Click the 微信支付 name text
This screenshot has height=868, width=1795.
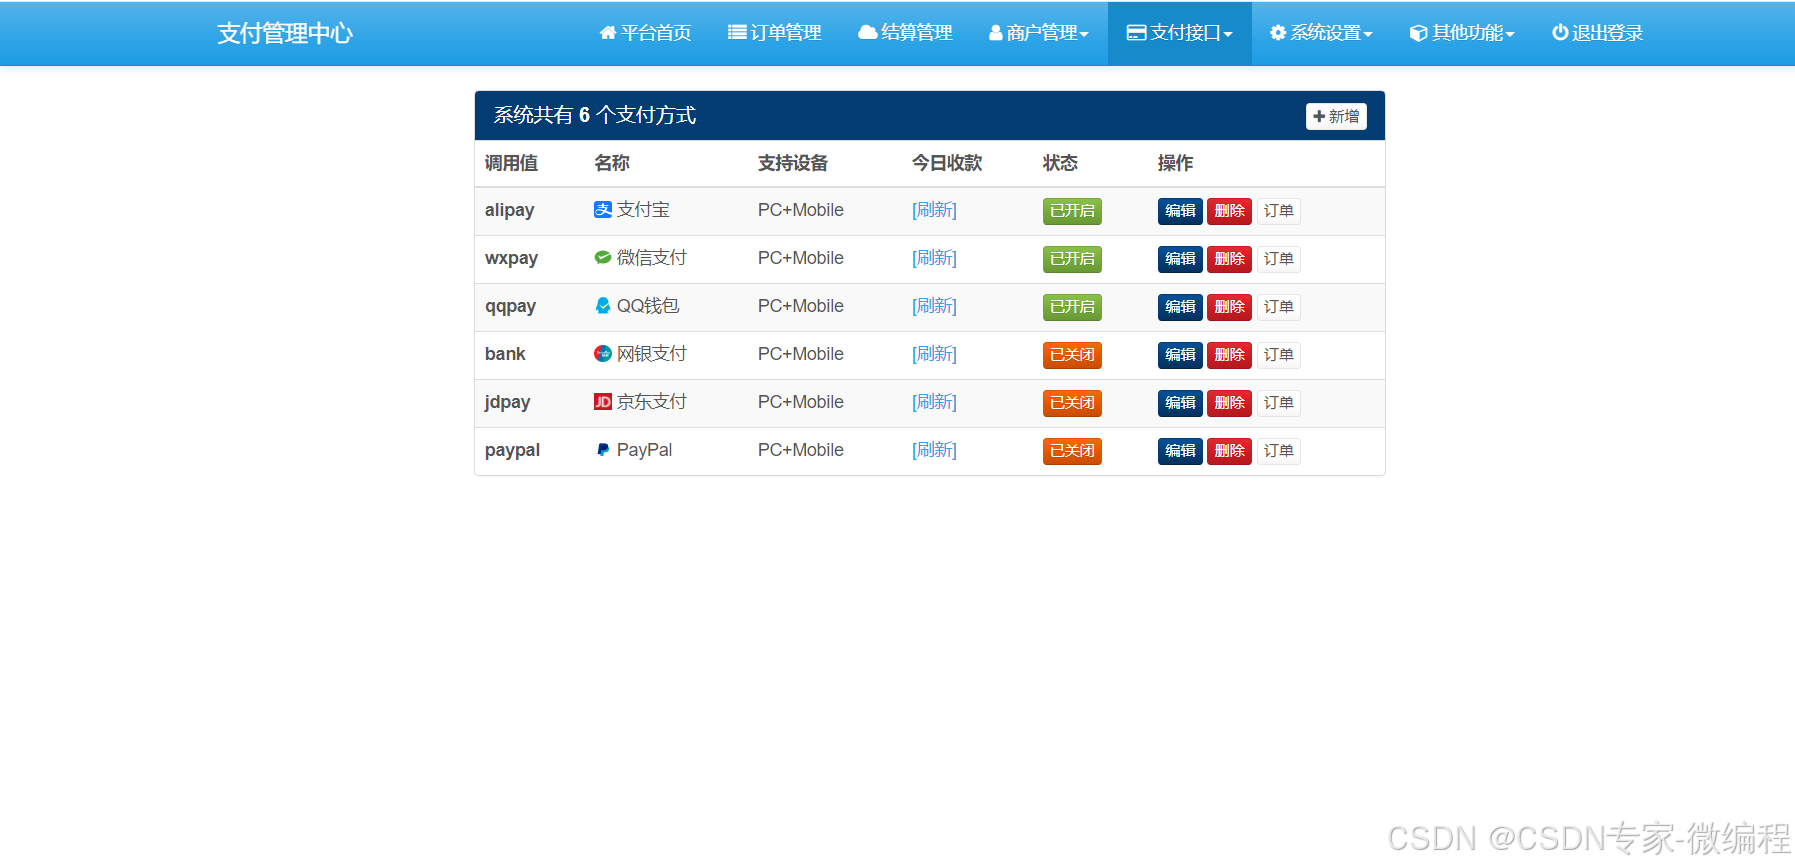click(651, 258)
